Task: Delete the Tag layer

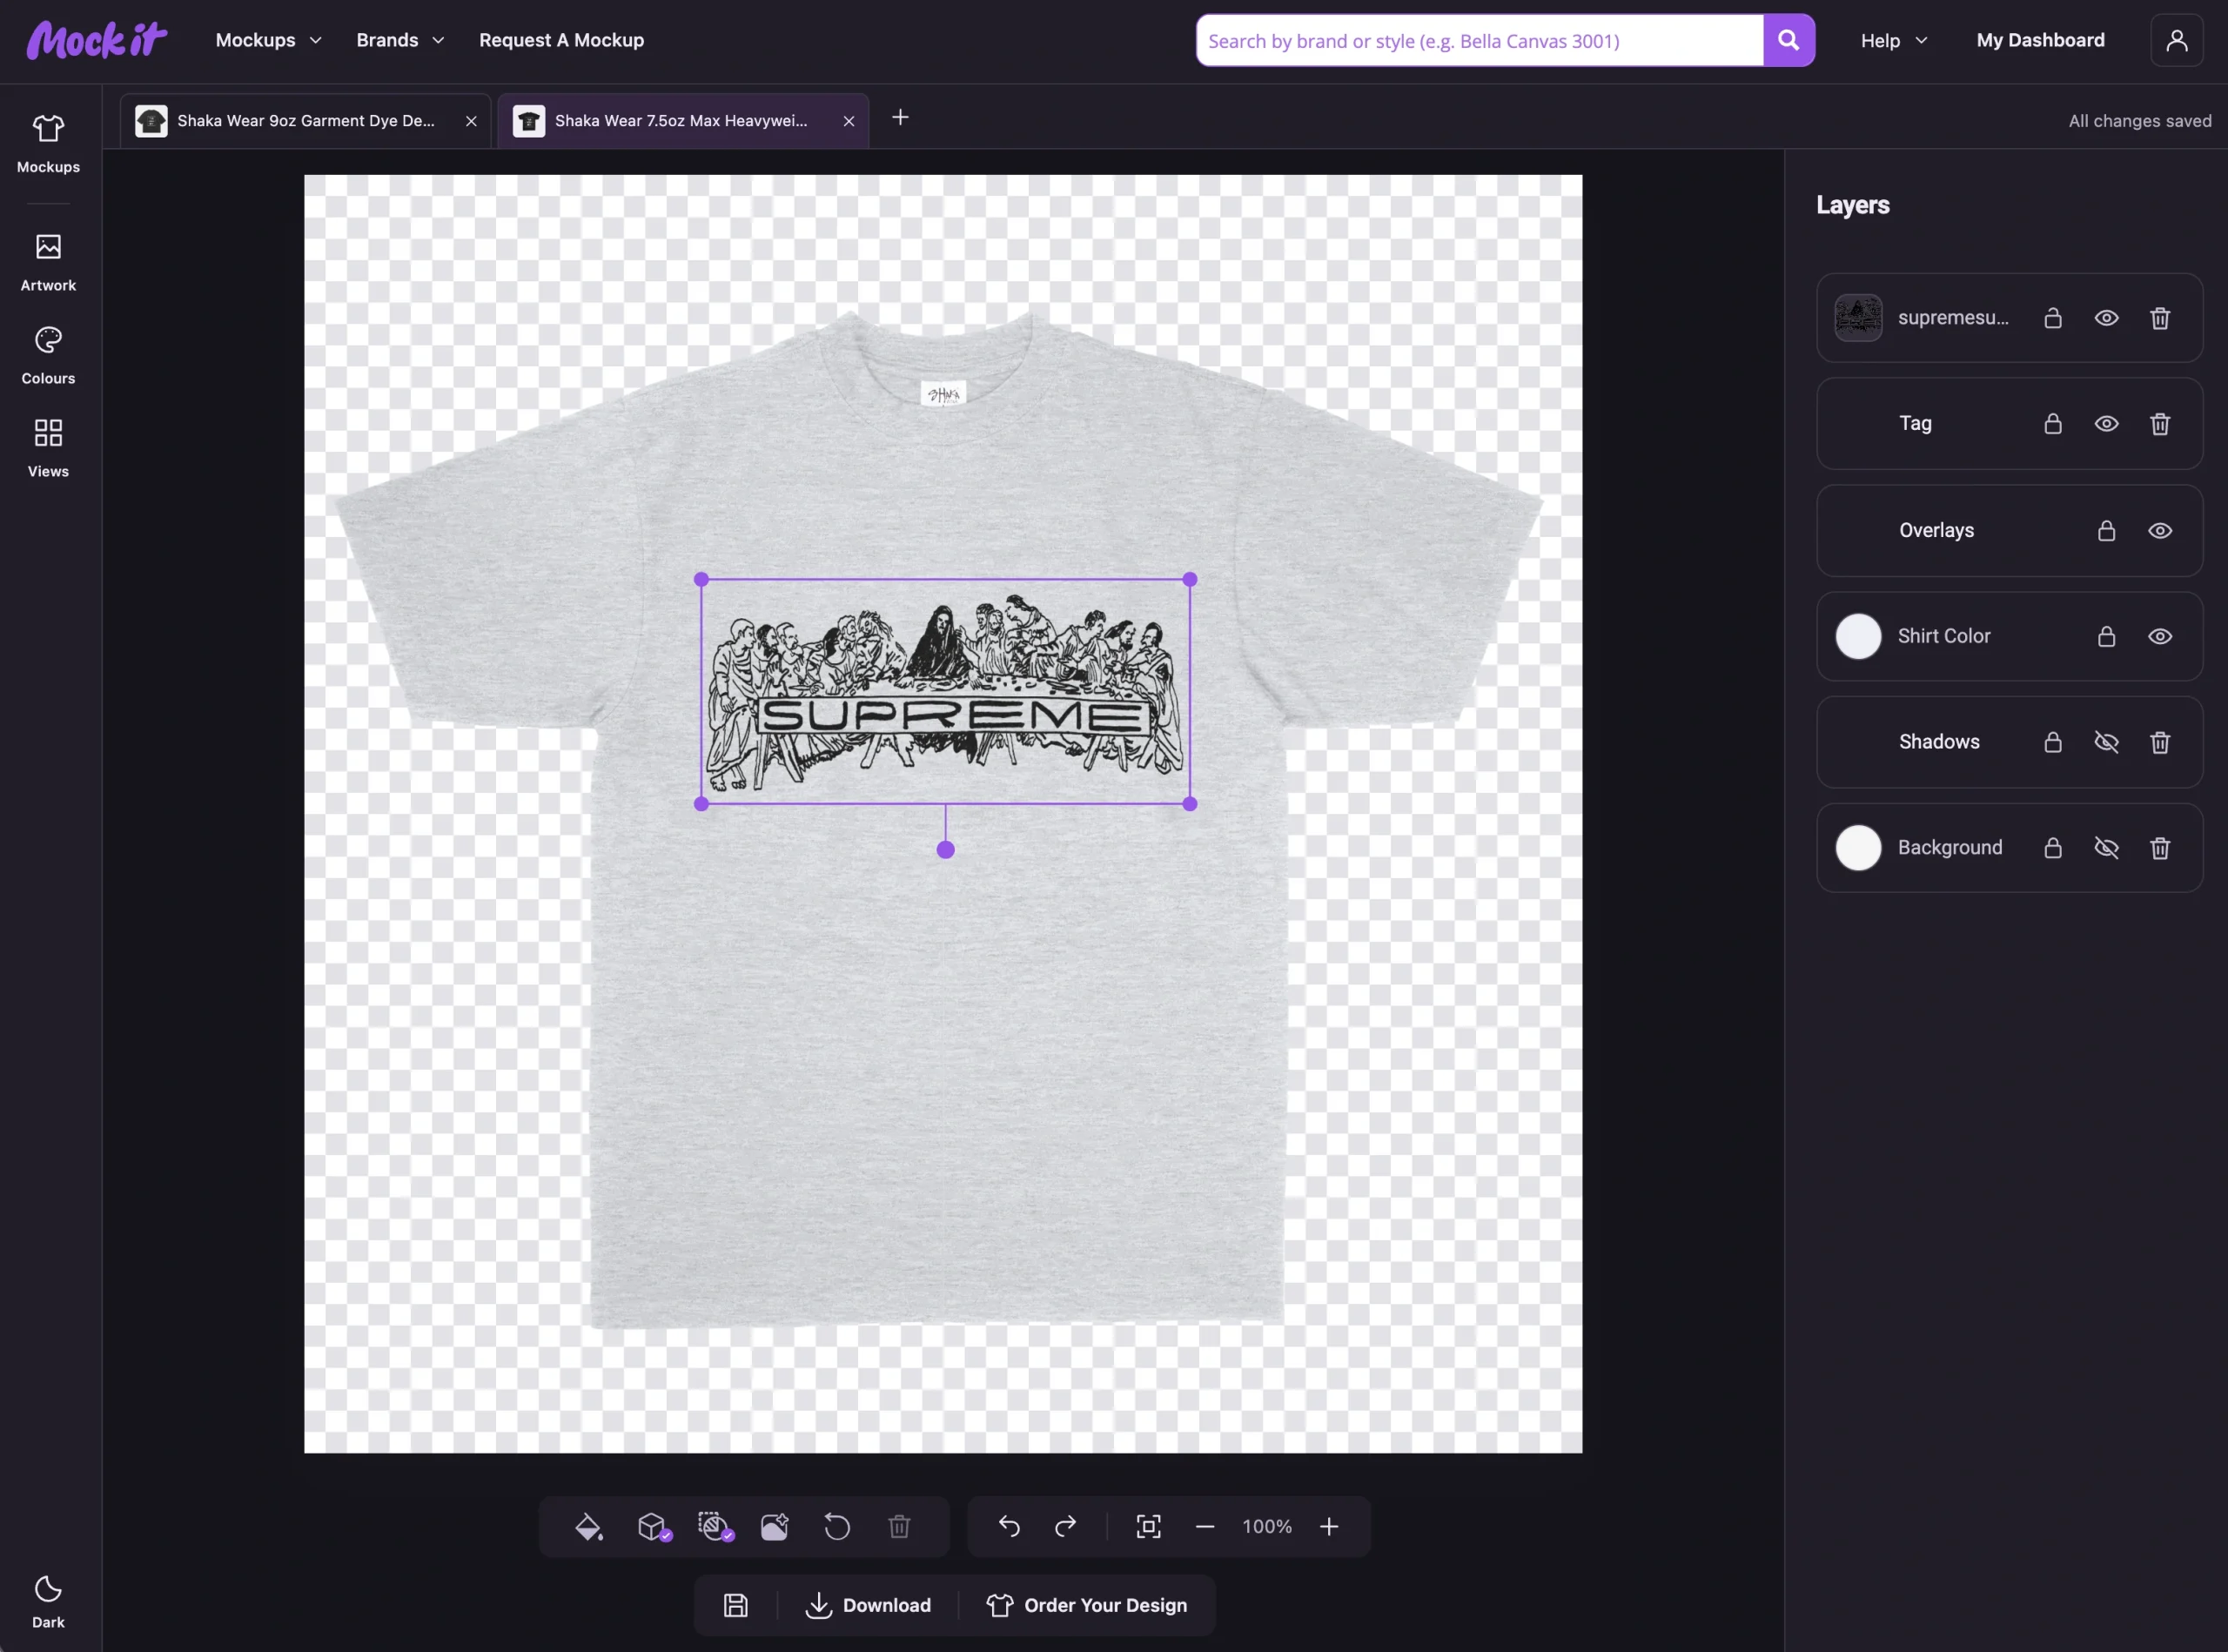Action: coord(2160,424)
